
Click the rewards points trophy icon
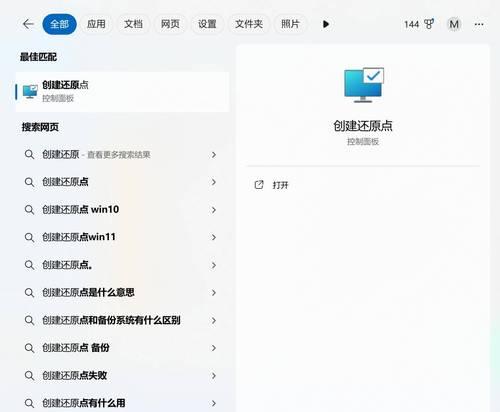[429, 24]
